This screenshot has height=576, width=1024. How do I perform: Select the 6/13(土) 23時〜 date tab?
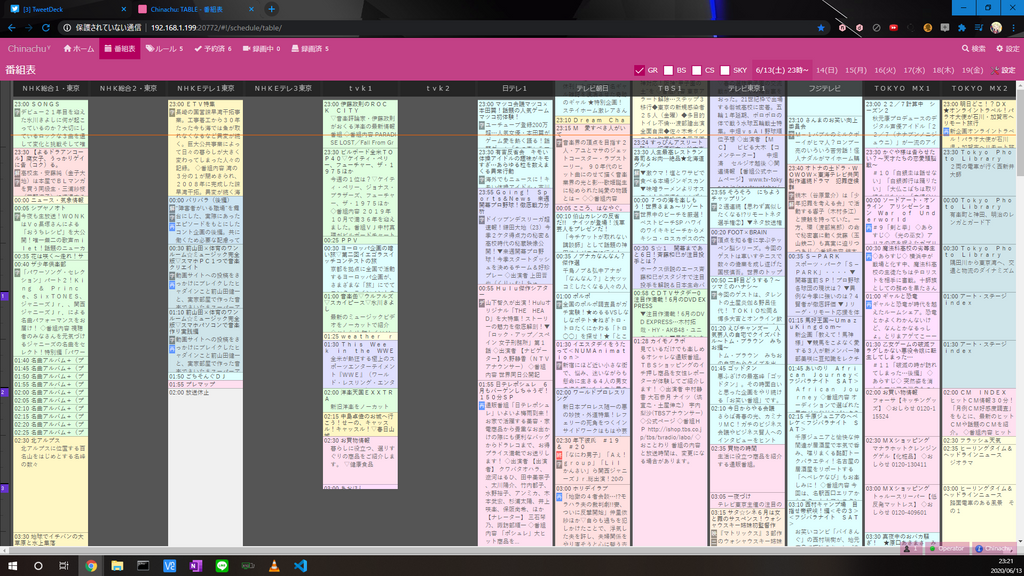click(782, 71)
